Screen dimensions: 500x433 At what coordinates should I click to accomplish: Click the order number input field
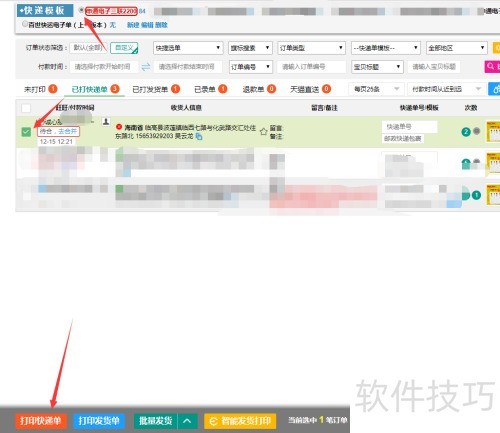click(311, 67)
